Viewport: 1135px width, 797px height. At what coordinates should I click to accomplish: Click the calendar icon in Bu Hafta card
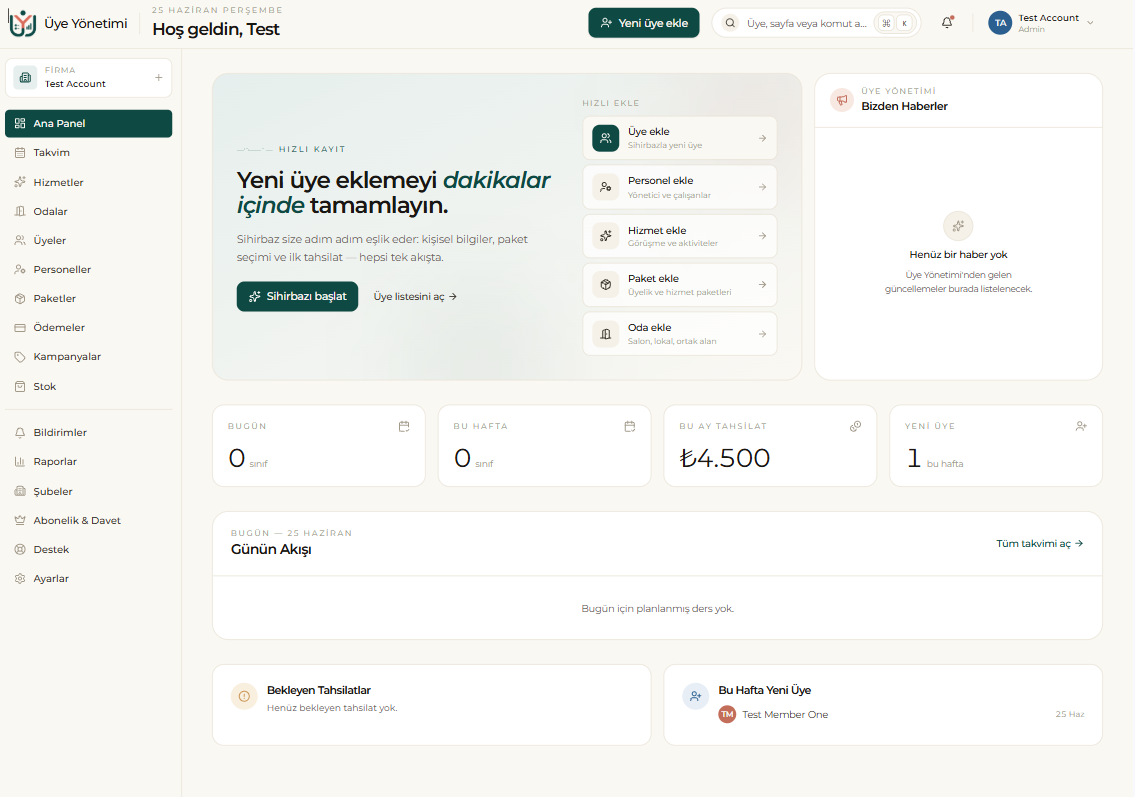[x=630, y=426]
